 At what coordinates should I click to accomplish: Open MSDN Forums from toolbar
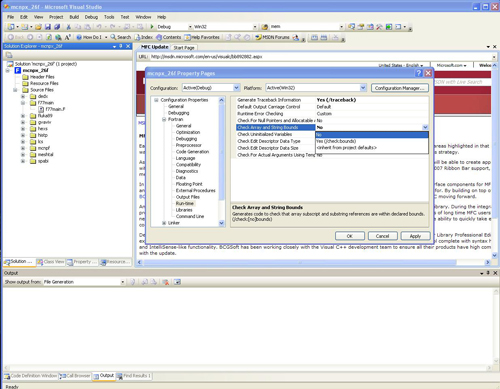tap(272, 37)
